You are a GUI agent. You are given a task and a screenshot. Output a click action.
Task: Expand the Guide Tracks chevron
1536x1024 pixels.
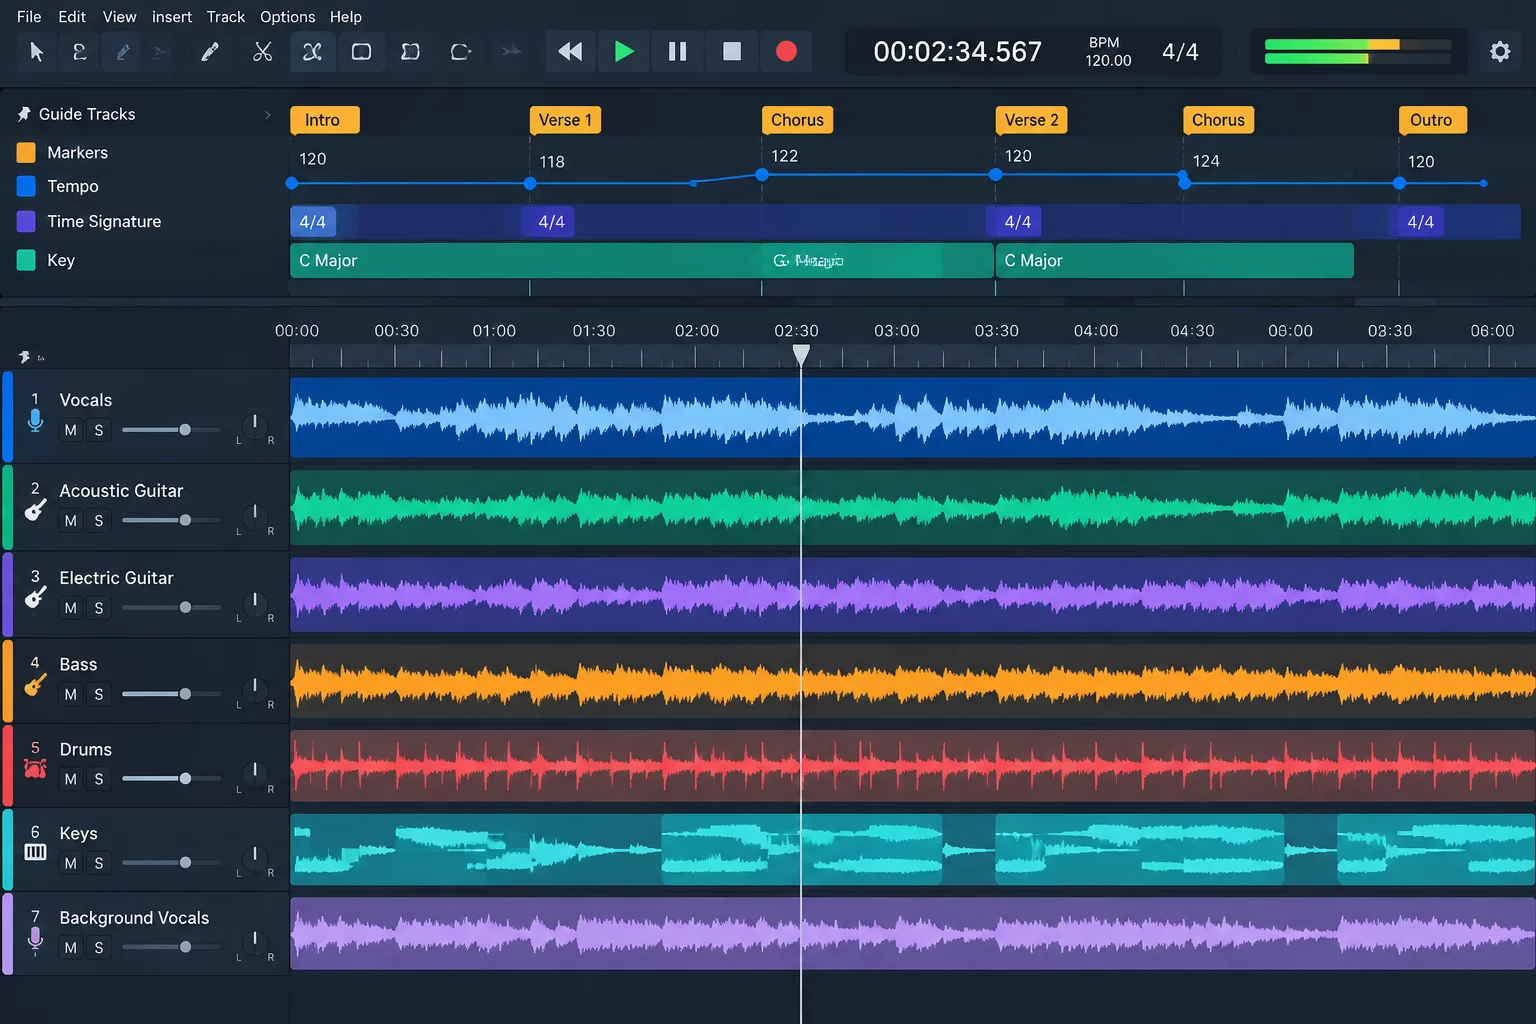click(267, 114)
